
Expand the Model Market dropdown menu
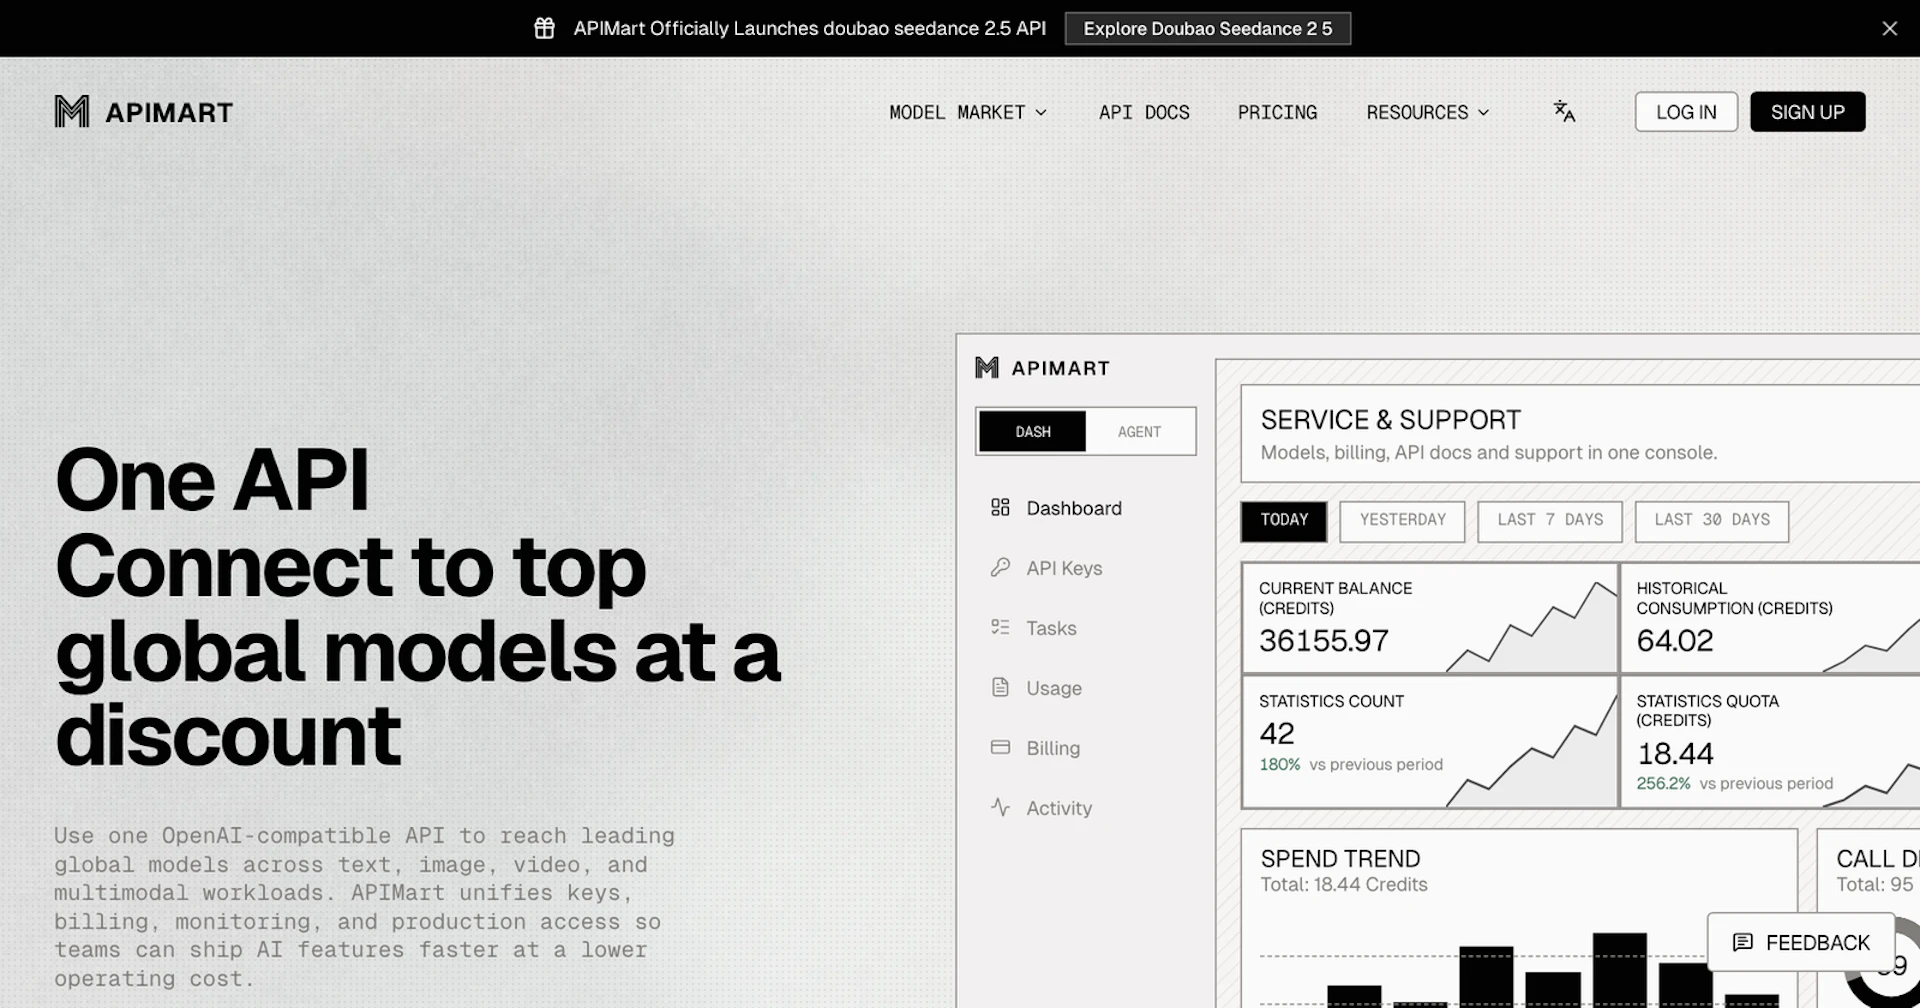click(968, 112)
